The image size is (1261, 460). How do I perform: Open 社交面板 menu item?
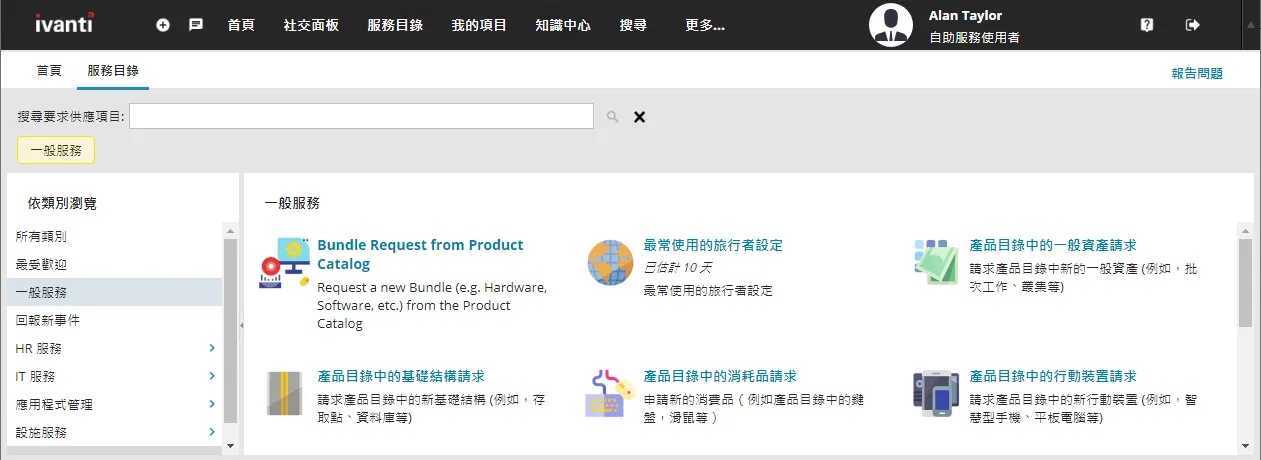(311, 25)
